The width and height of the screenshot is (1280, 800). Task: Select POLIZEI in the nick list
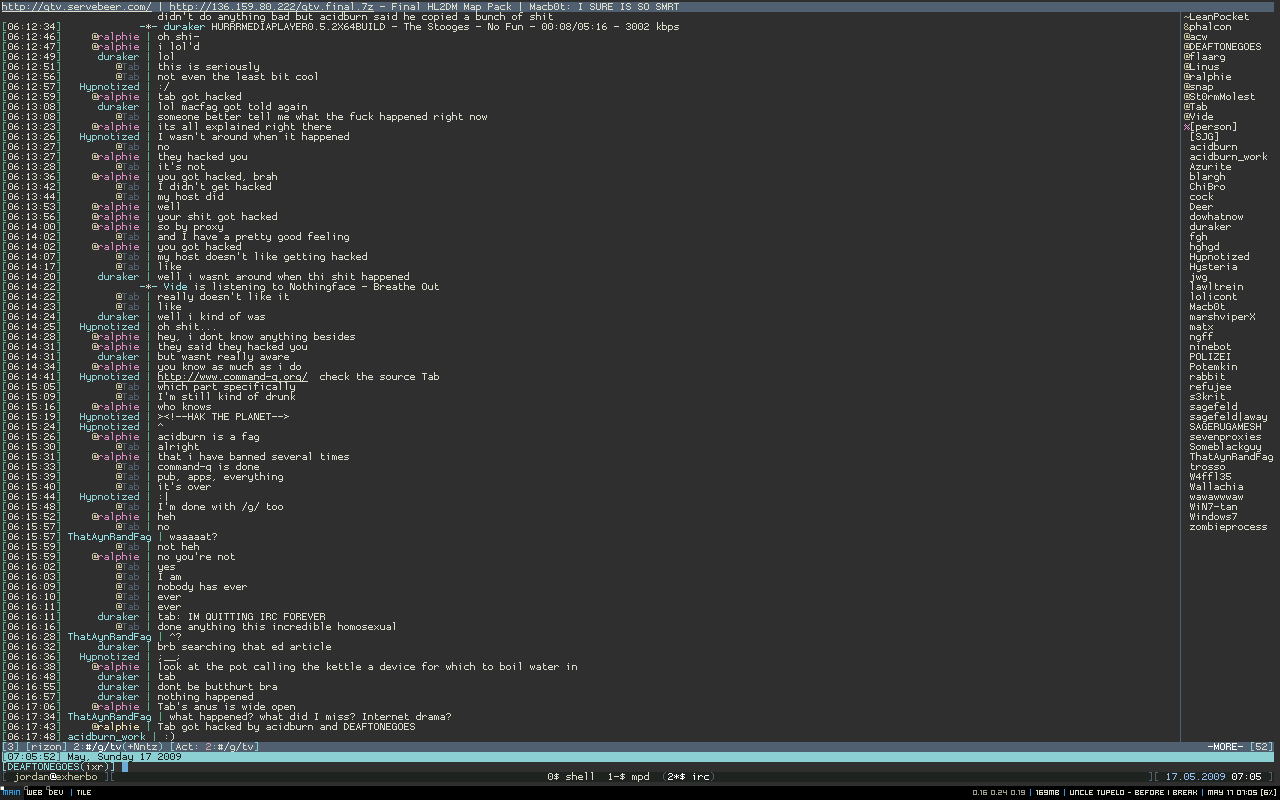tap(1210, 357)
